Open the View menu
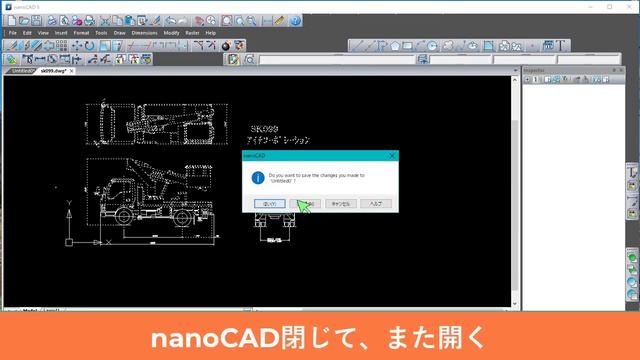The image size is (640, 360). click(x=43, y=33)
